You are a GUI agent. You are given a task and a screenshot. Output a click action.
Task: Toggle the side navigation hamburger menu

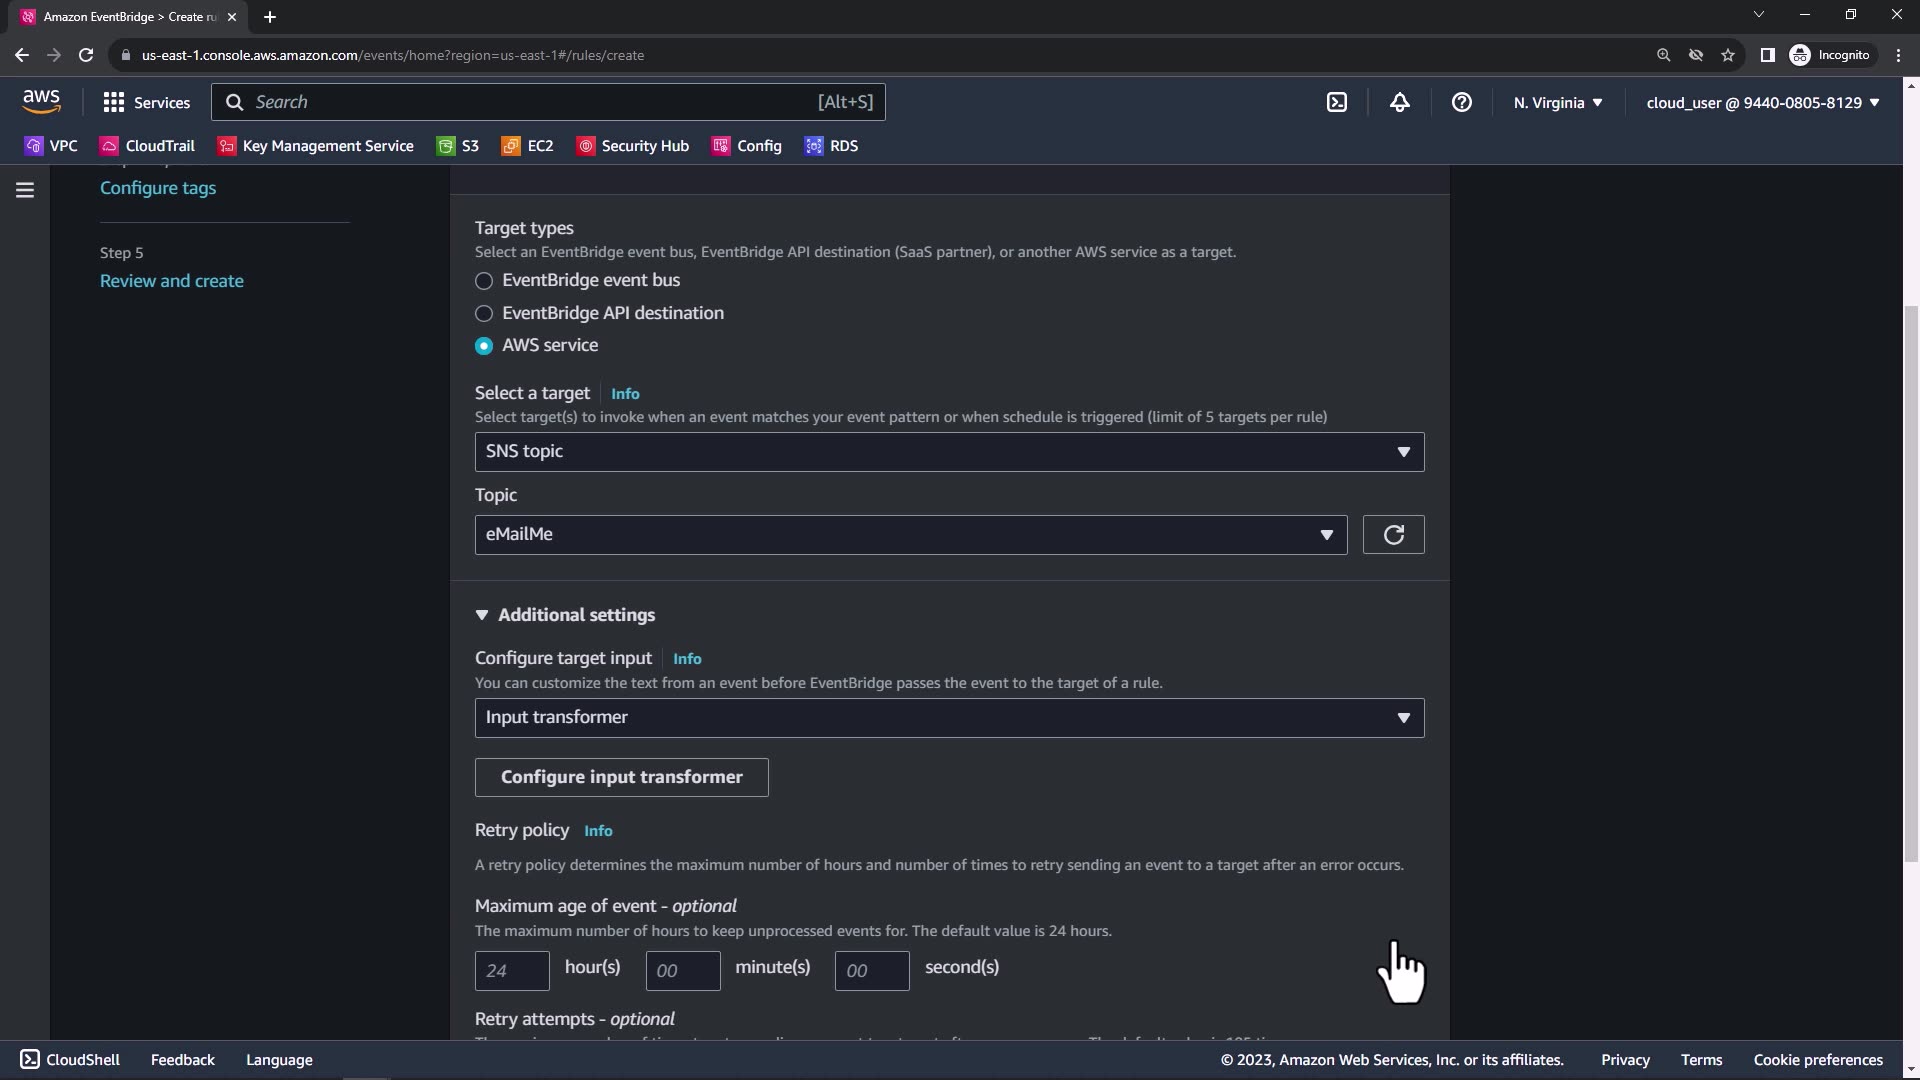(x=25, y=190)
